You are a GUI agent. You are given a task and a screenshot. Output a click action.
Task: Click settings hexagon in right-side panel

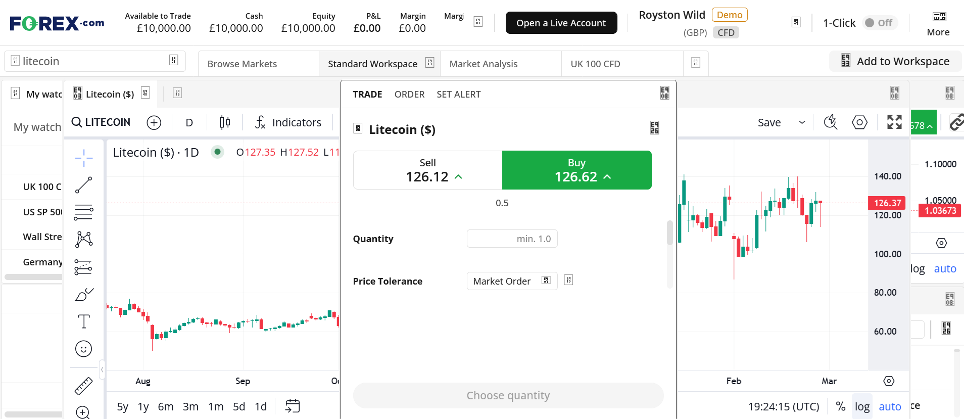941,243
